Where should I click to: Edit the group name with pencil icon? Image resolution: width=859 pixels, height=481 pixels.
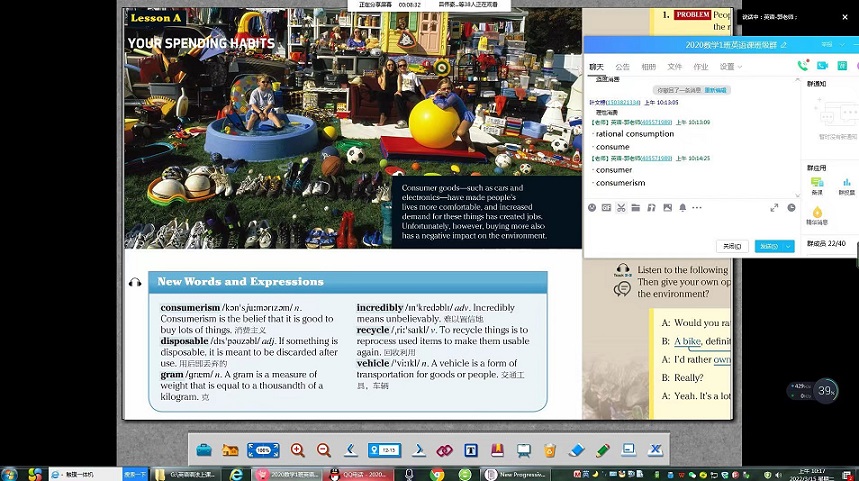pos(783,45)
